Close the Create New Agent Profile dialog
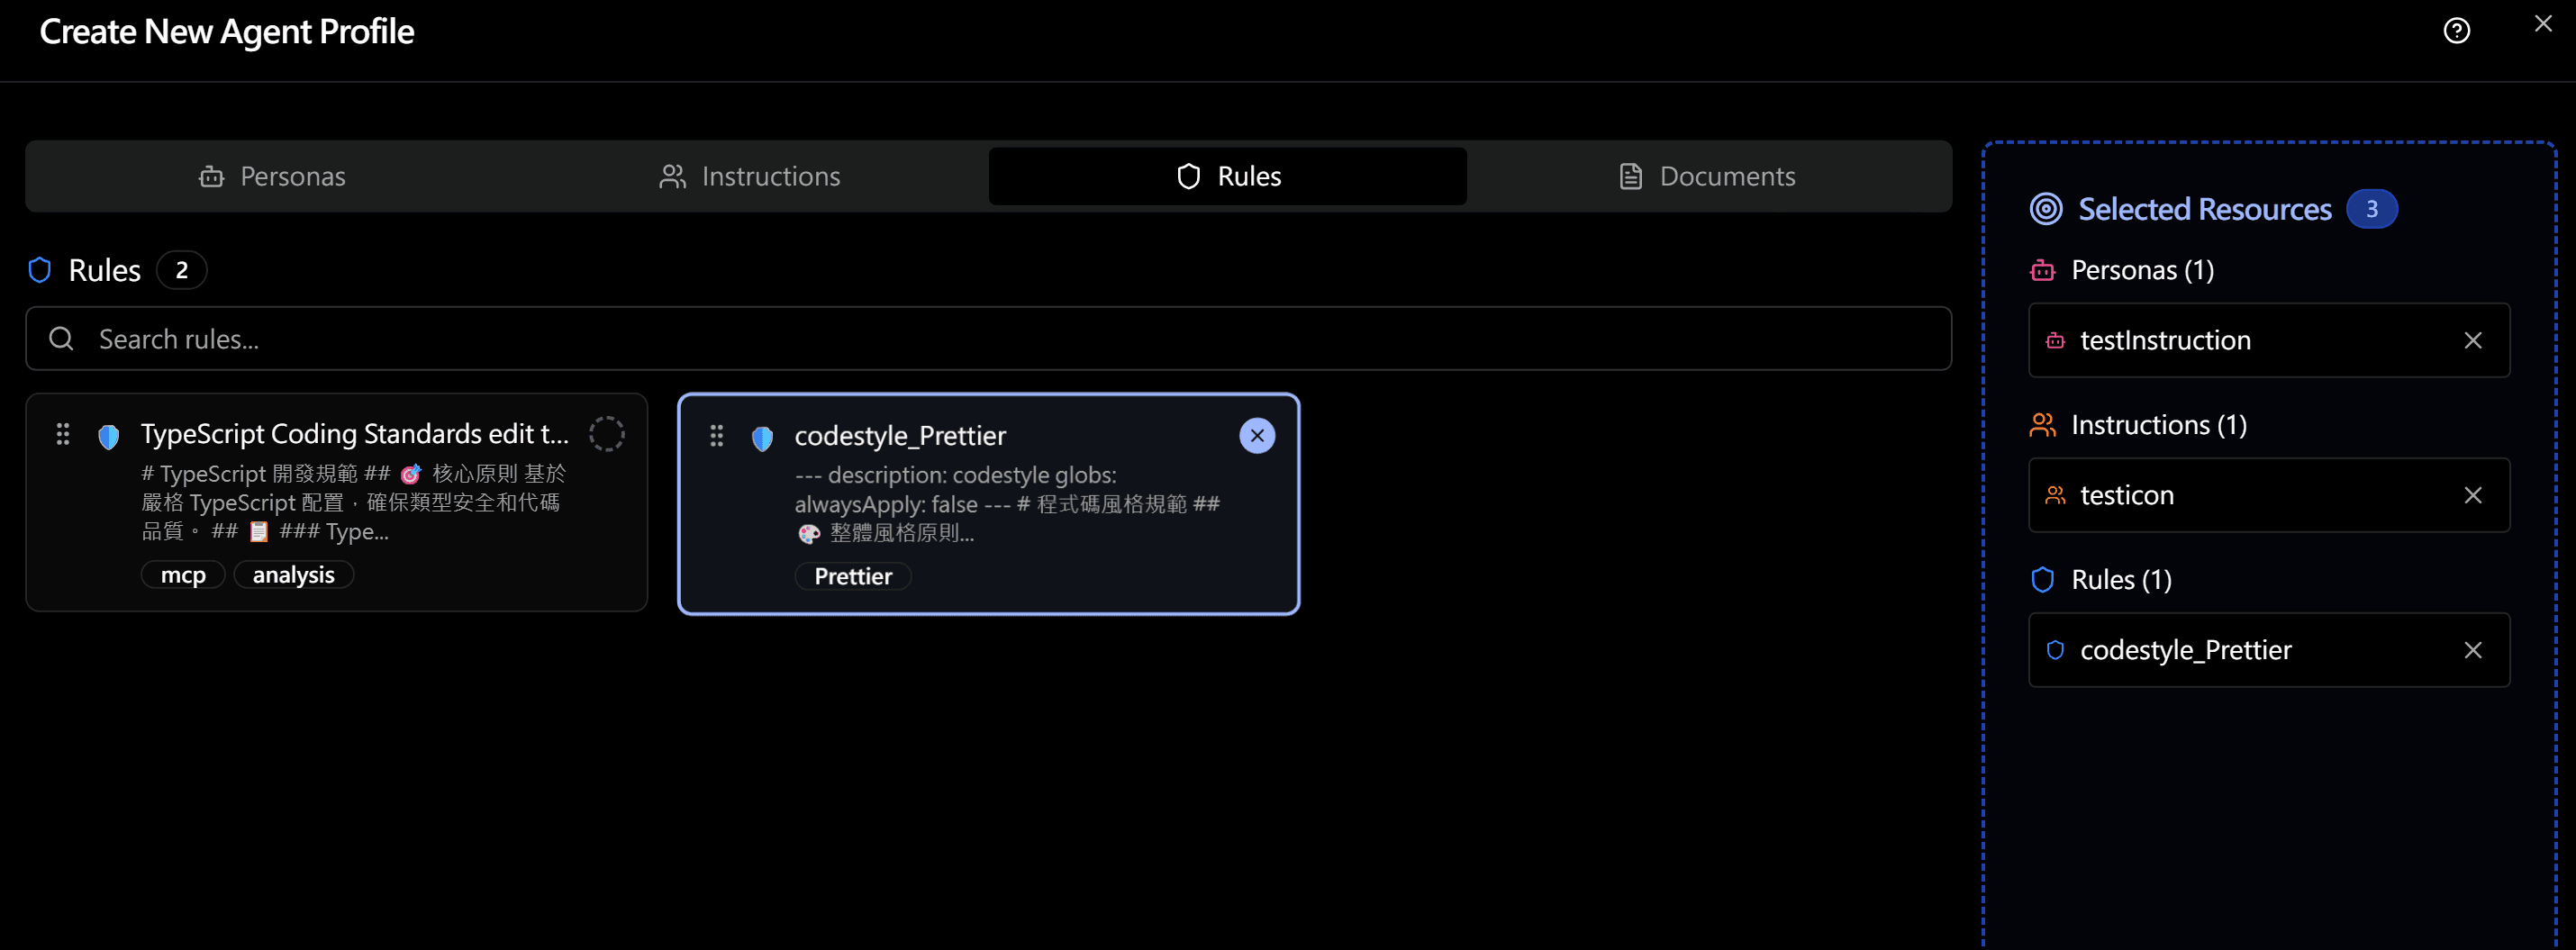Viewport: 2576px width, 950px height. (x=2543, y=24)
